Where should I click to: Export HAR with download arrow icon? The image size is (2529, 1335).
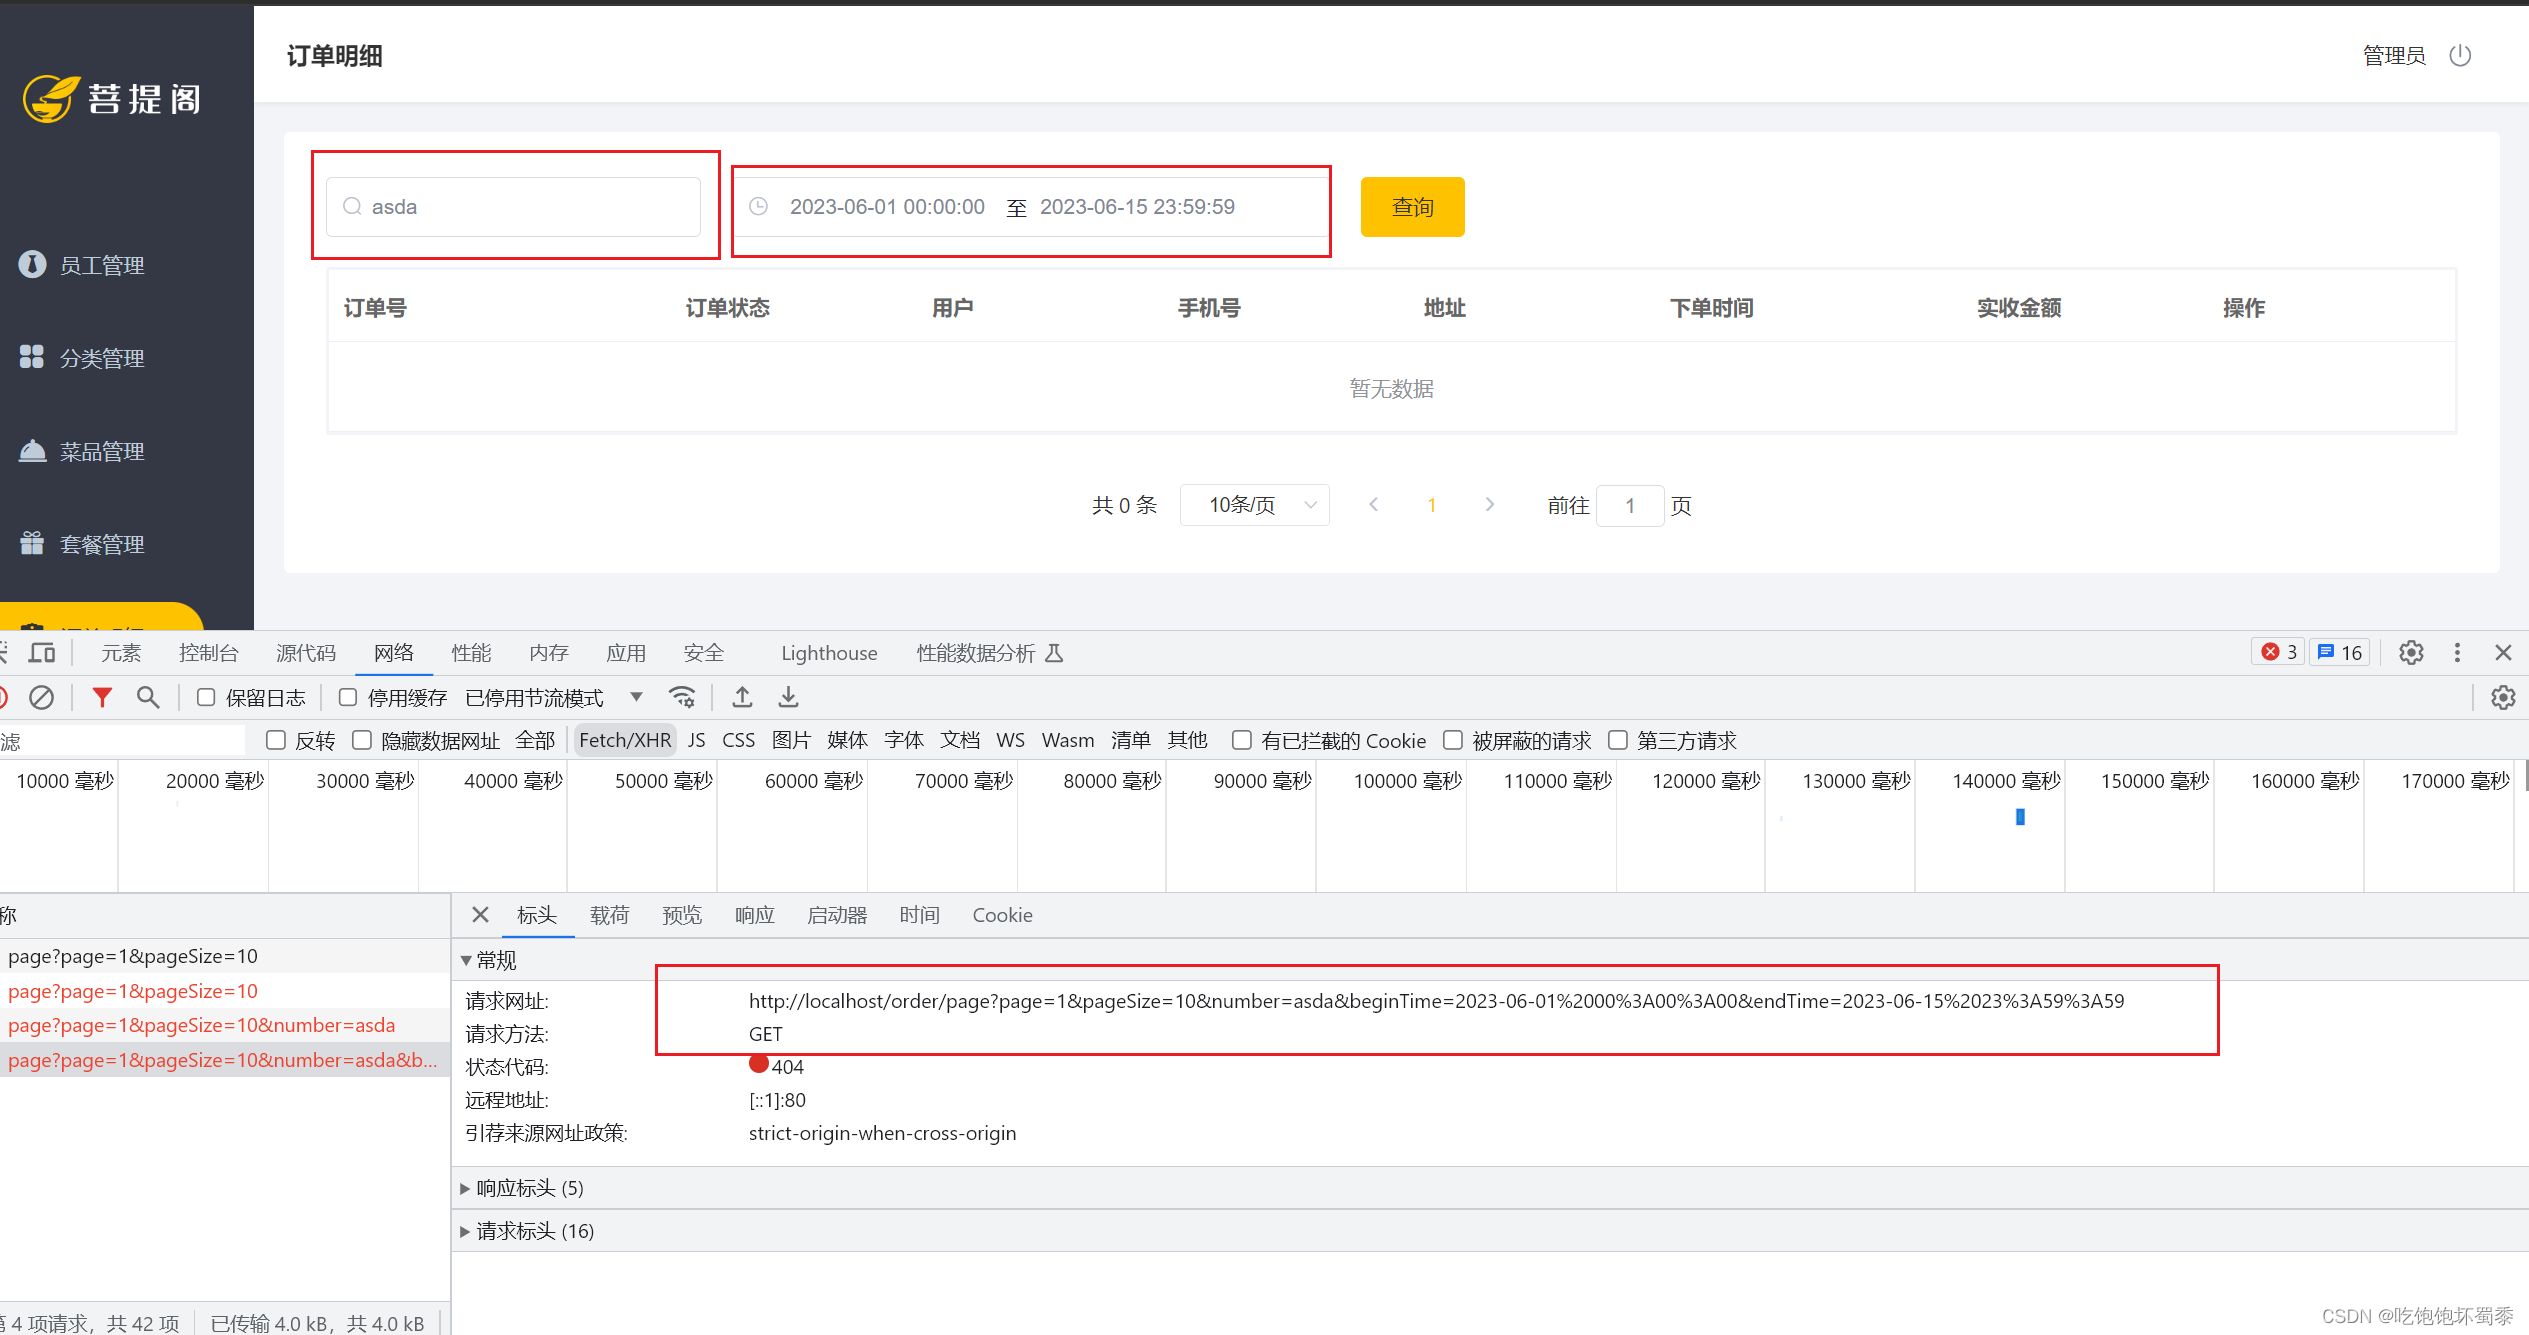point(788,697)
